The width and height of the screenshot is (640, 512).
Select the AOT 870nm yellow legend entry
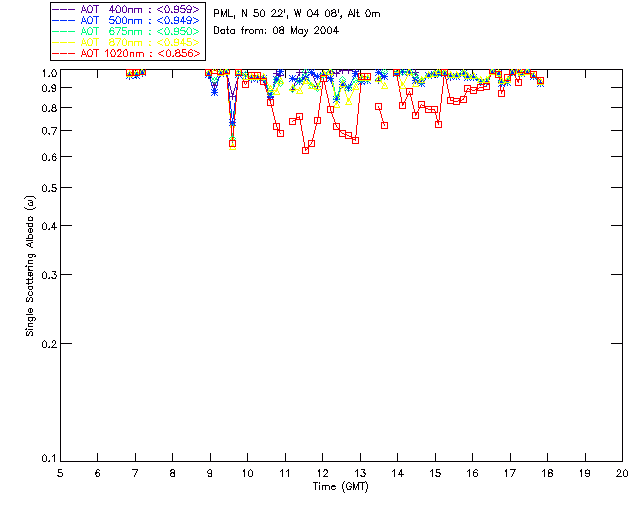126,42
